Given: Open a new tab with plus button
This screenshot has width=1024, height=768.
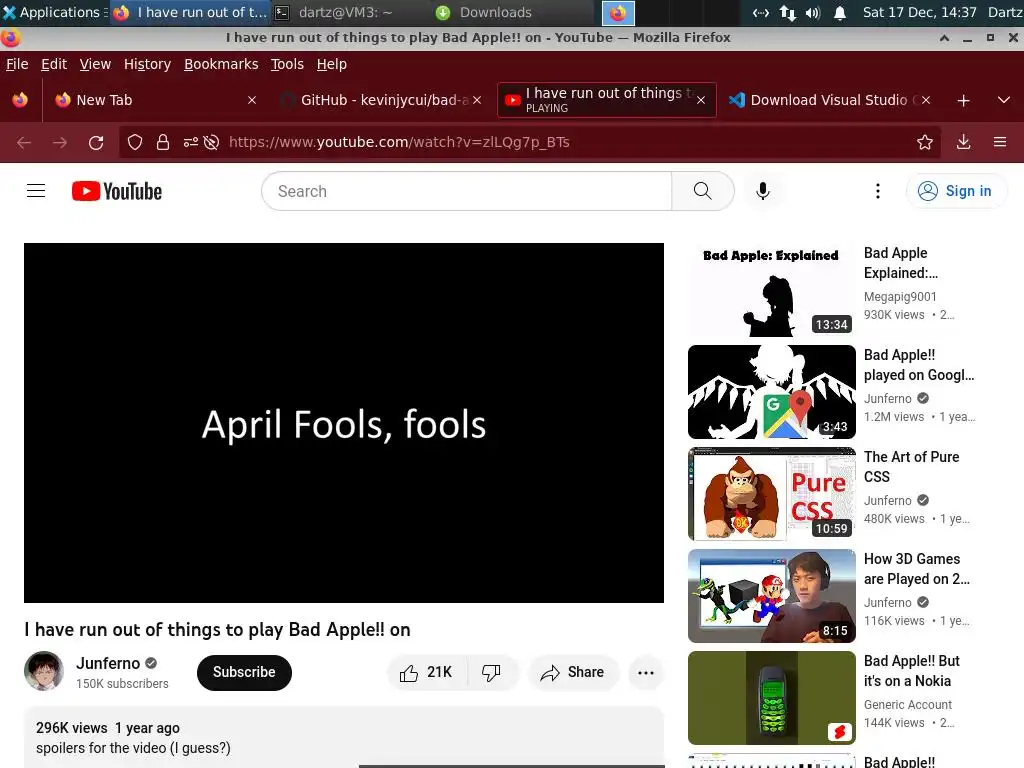Looking at the screenshot, I should click(x=963, y=101).
